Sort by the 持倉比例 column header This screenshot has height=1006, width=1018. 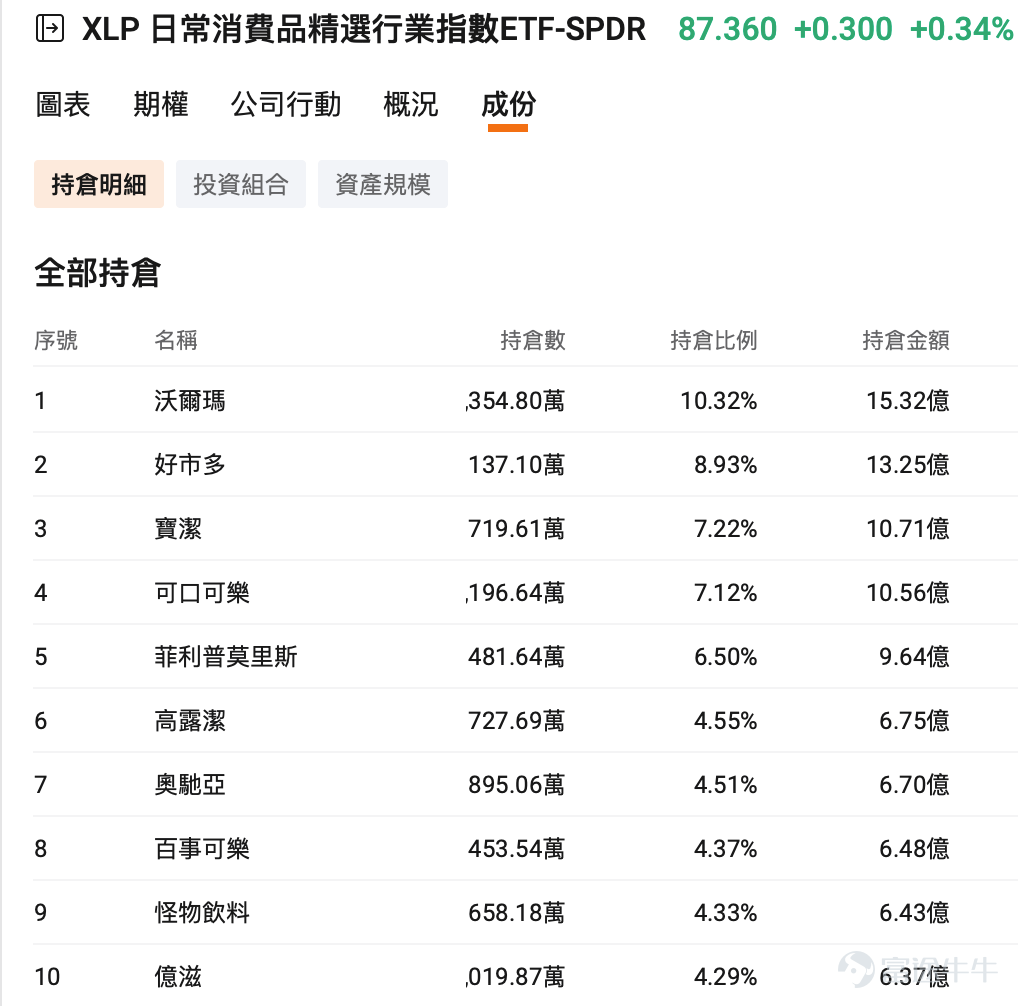(x=714, y=340)
